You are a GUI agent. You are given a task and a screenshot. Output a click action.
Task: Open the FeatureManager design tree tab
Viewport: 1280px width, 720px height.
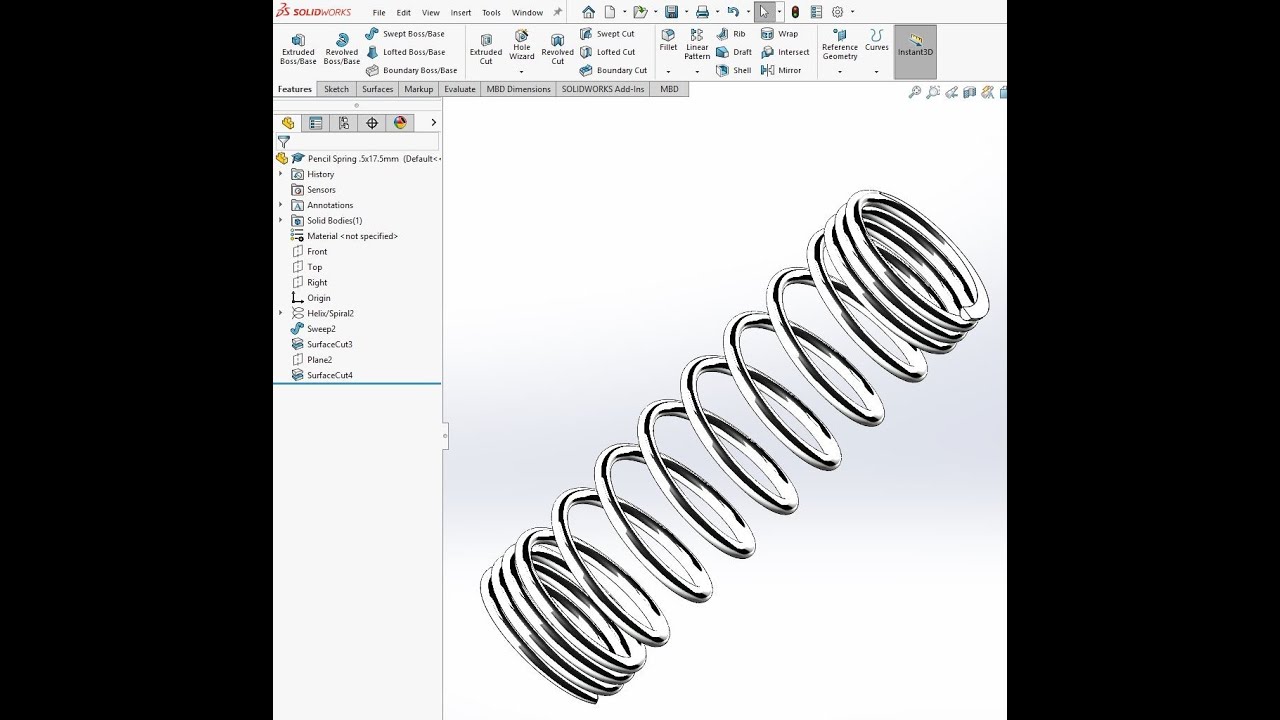288,123
